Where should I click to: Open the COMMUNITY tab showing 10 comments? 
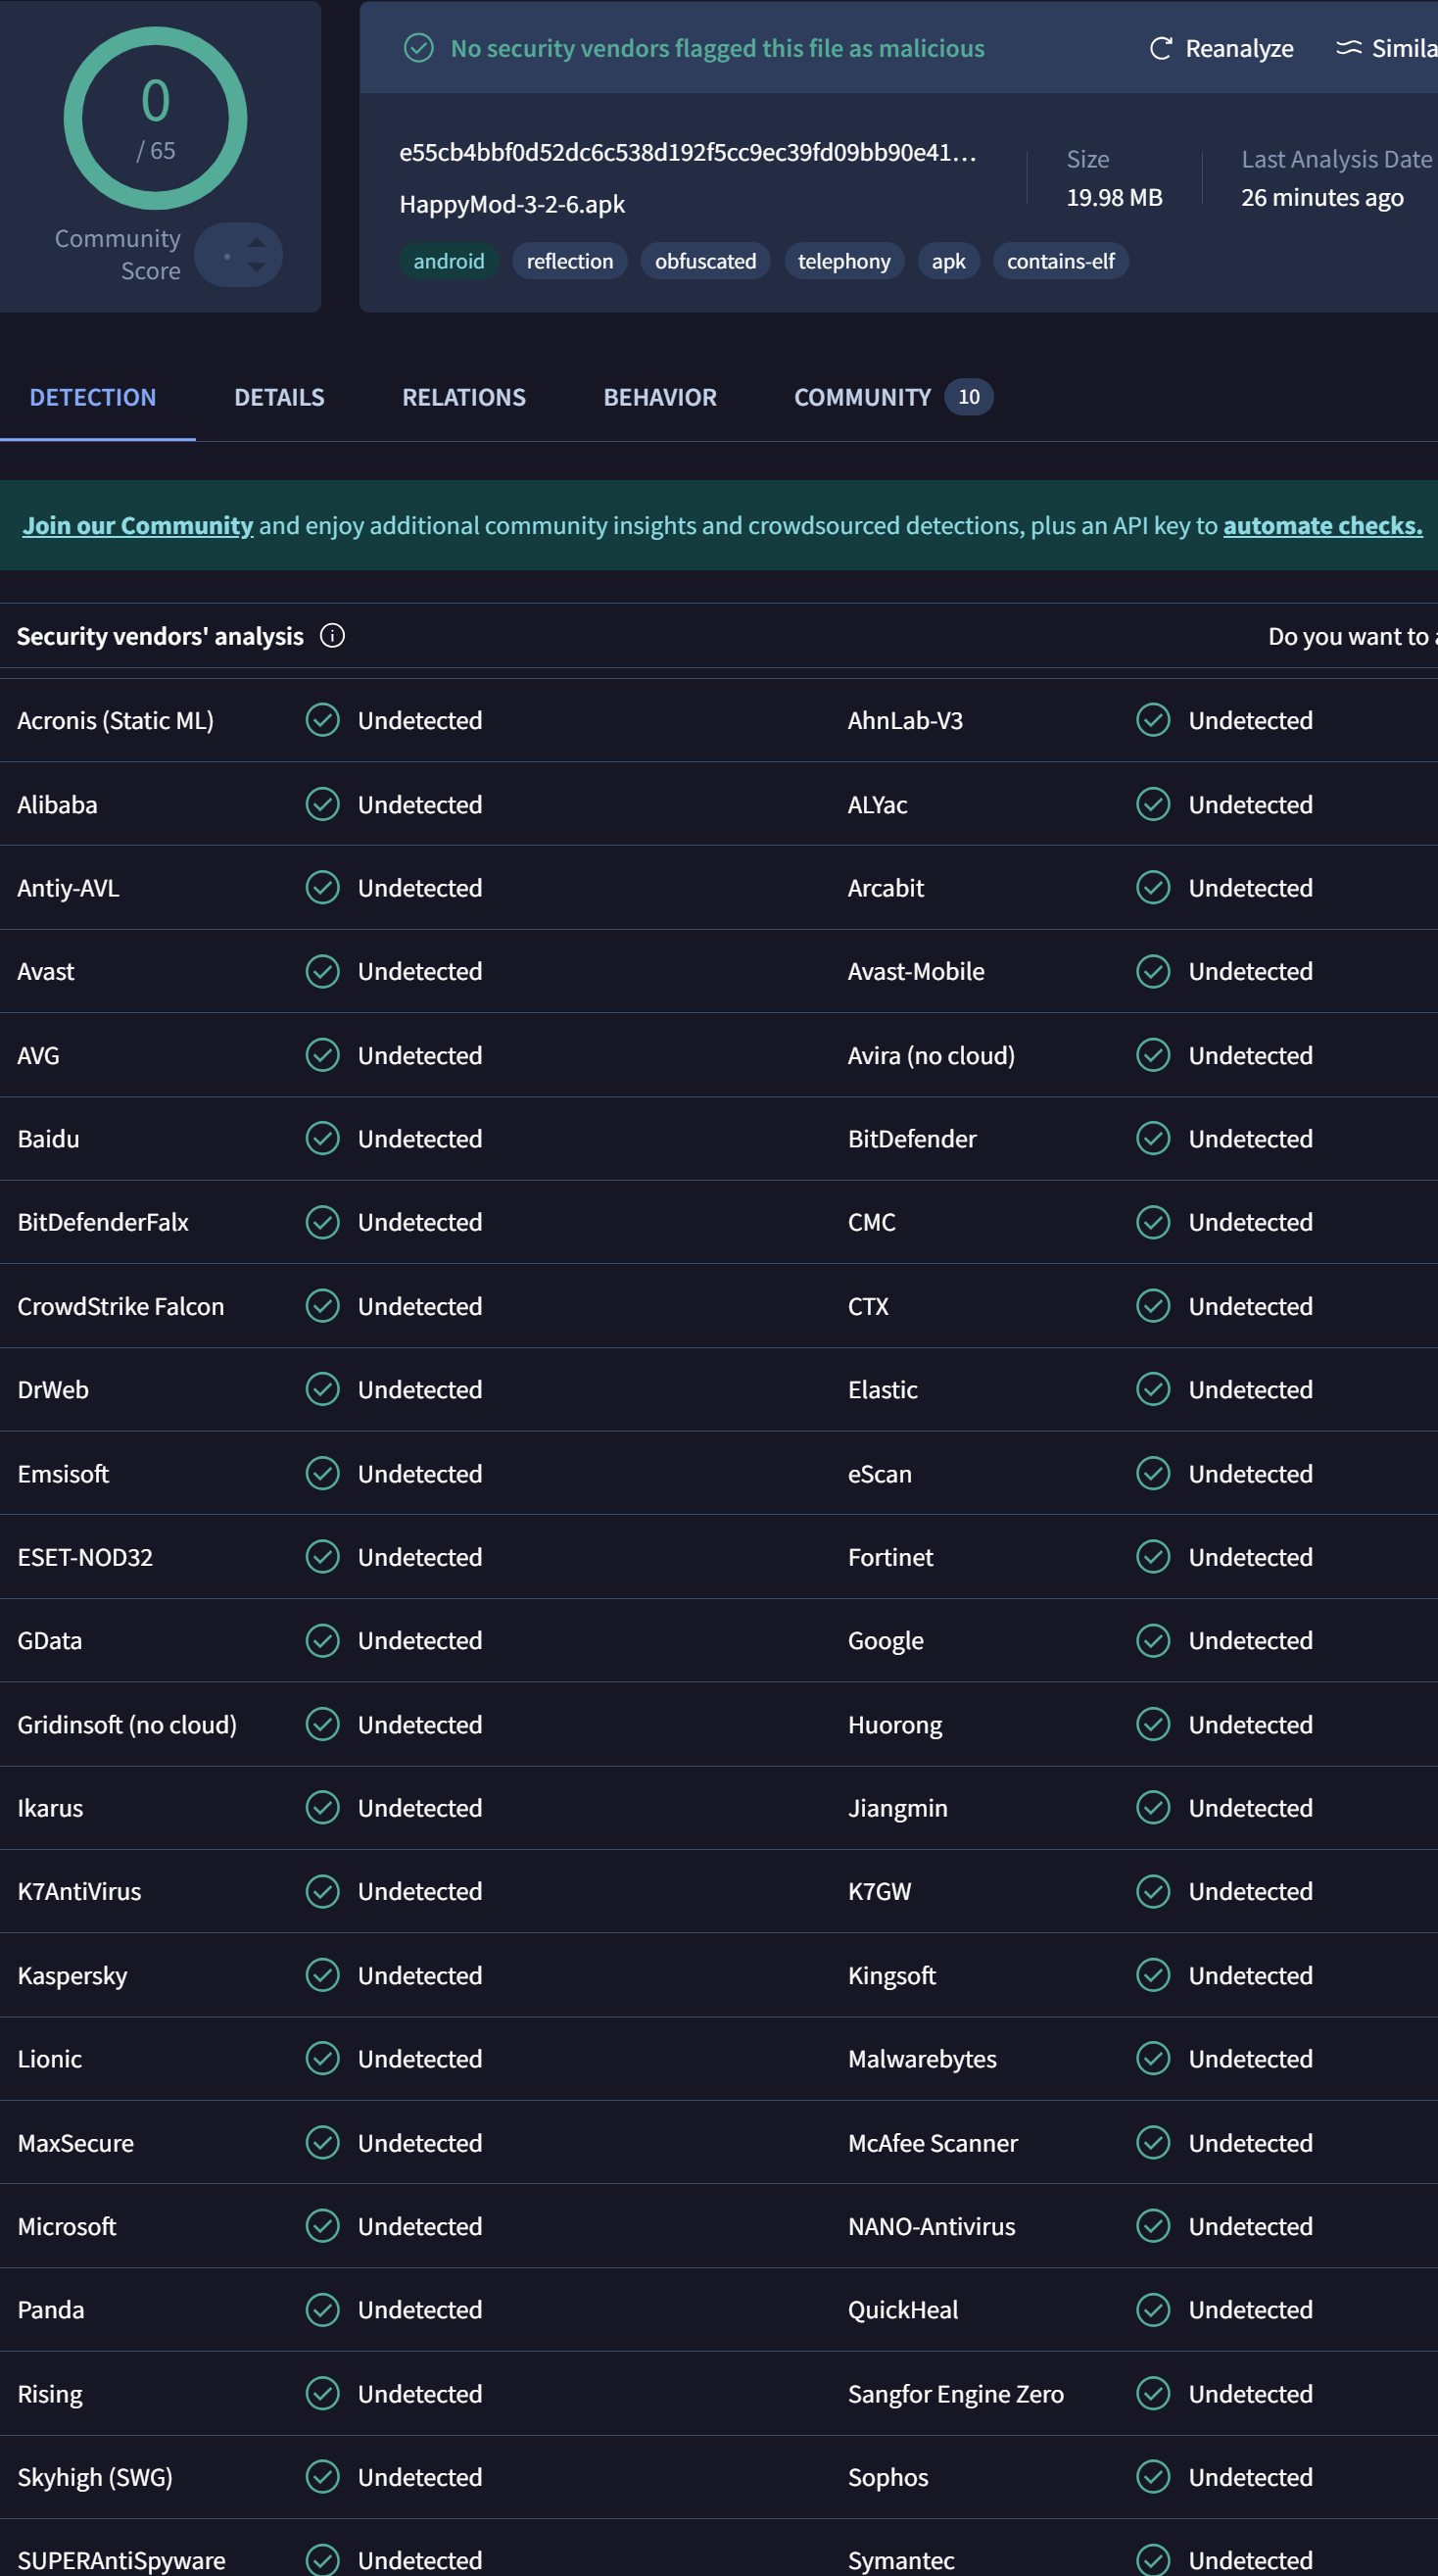click(862, 397)
